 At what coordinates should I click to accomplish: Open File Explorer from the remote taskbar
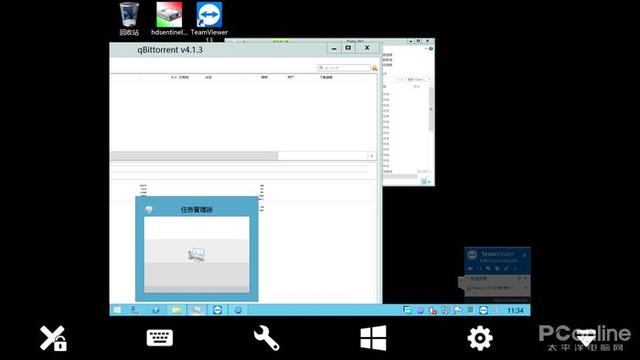coord(176,310)
